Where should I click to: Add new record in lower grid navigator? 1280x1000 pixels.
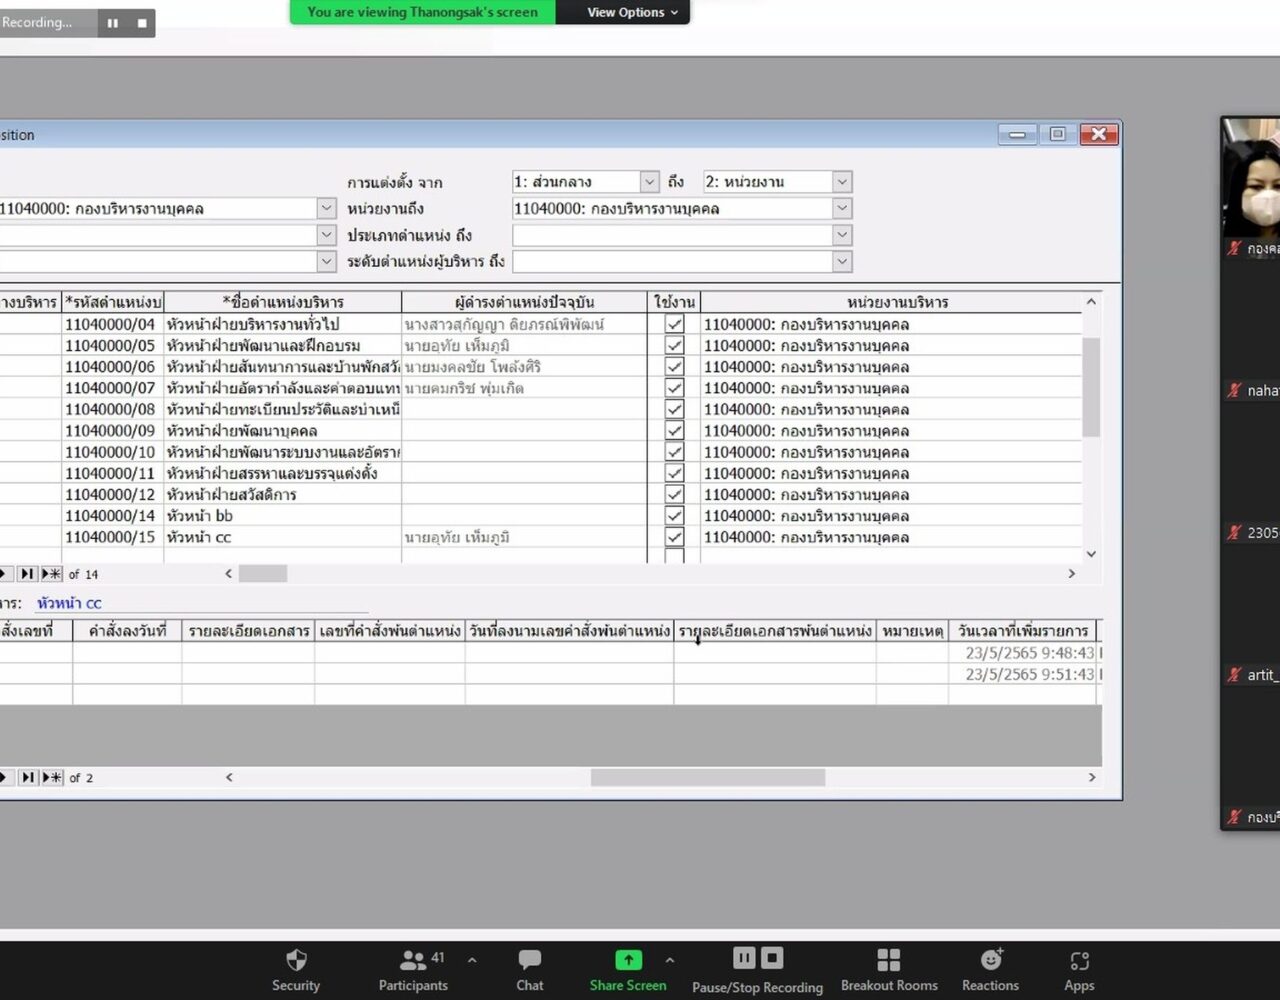[51, 777]
